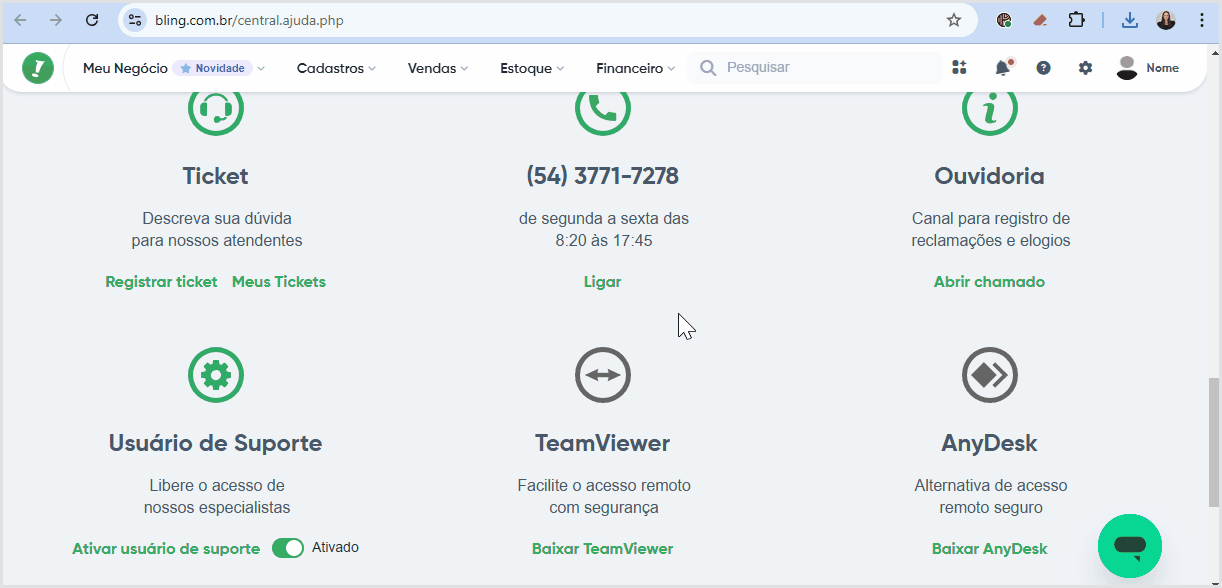Click Ativar usuário de suporte link

click(x=166, y=549)
